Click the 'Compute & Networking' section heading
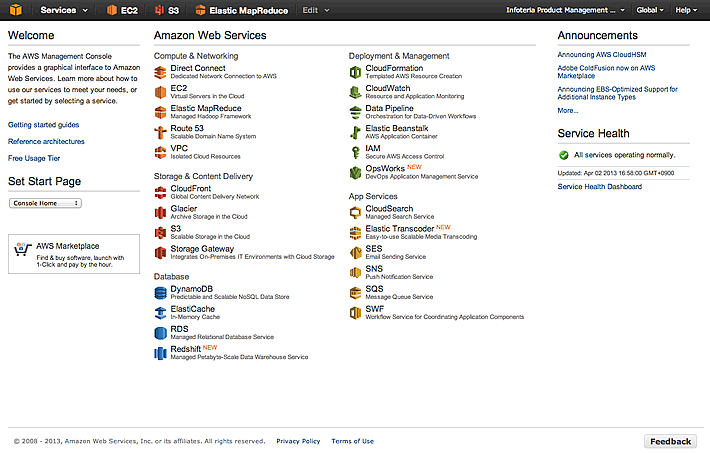The height and width of the screenshot is (453, 710). click(196, 56)
